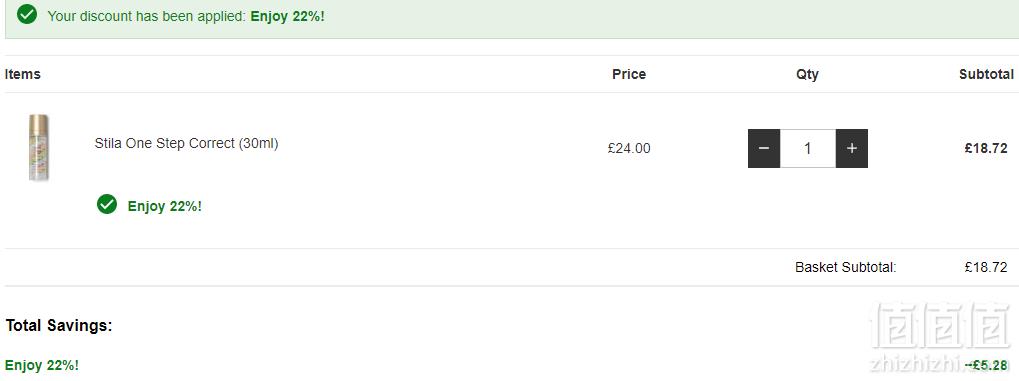The image size is (1019, 381).
Task: Click the bold 'Enjoy 22%!' banner text
Action: (x=287, y=16)
